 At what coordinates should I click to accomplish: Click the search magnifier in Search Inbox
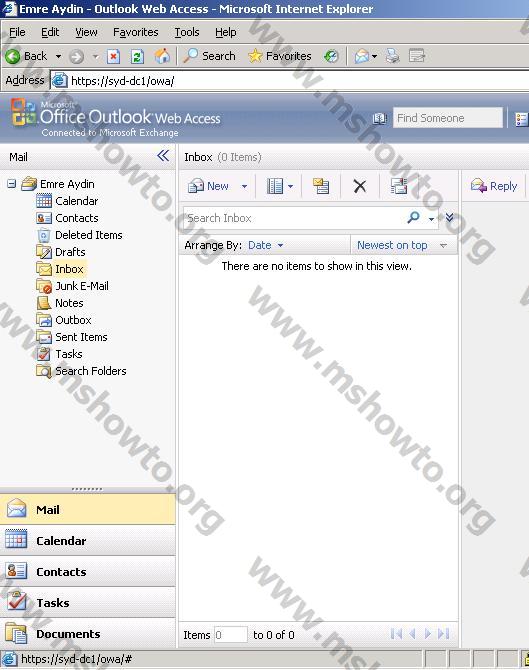tap(413, 217)
